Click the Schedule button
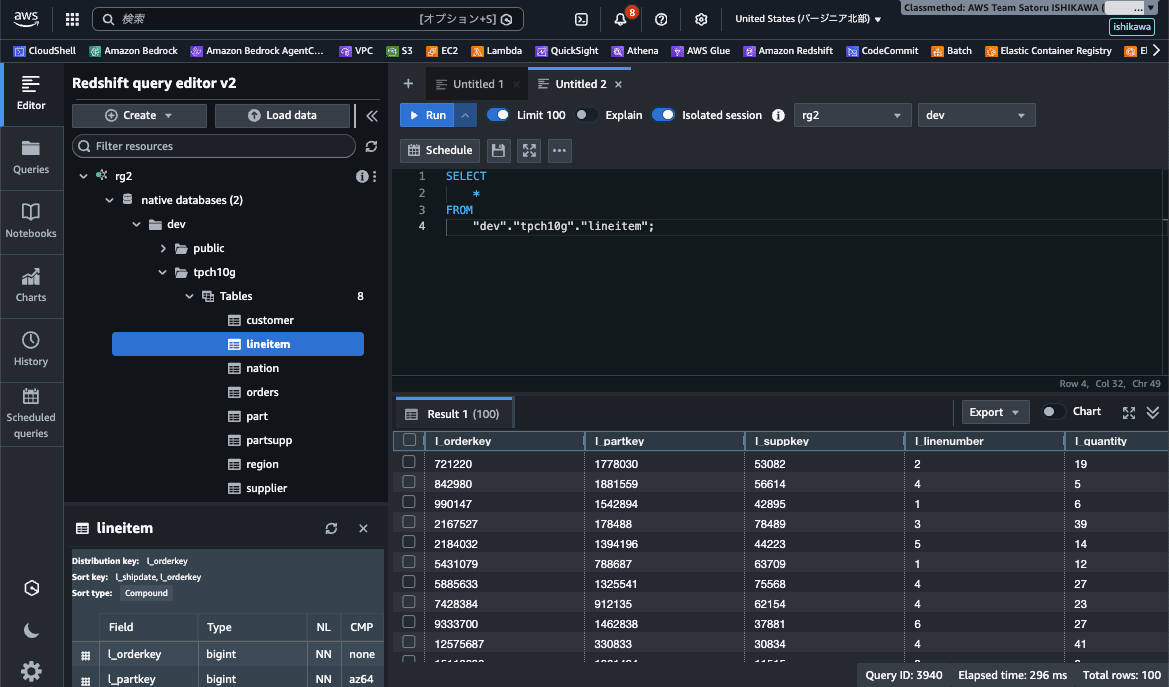1169x687 pixels. 441,151
